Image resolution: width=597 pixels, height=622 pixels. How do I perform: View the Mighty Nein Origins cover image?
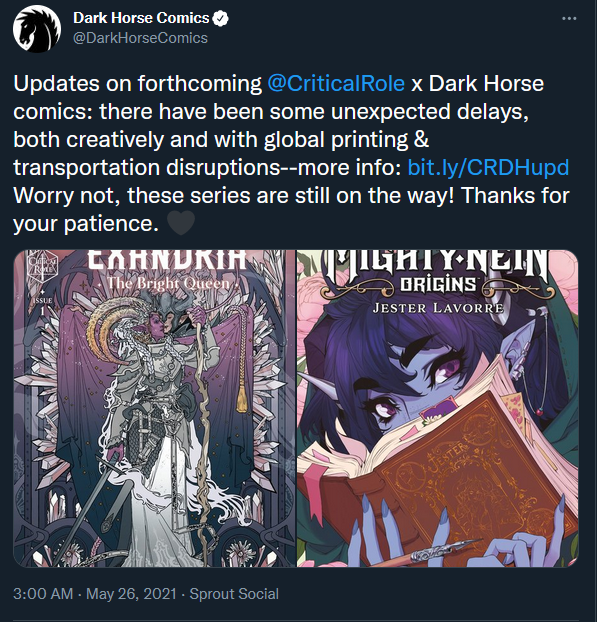pyautogui.click(x=438, y=408)
